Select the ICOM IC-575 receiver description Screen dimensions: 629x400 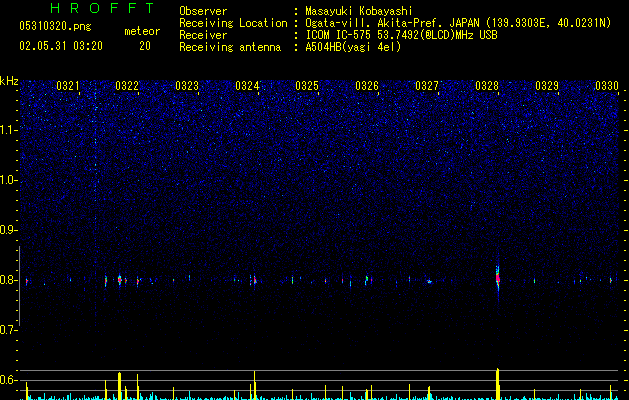click(401, 35)
